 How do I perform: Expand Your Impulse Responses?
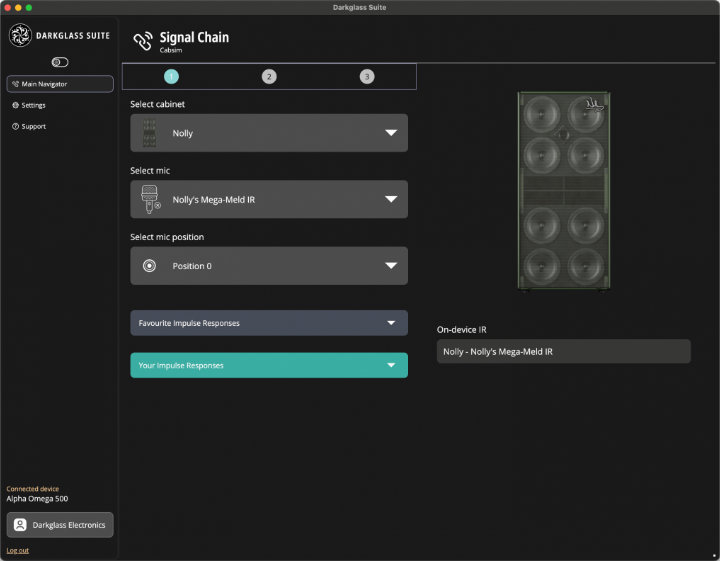[269, 365]
